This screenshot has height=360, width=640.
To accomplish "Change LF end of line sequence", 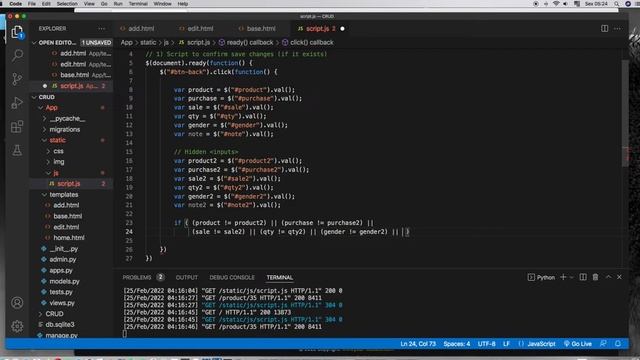I will click(506, 344).
